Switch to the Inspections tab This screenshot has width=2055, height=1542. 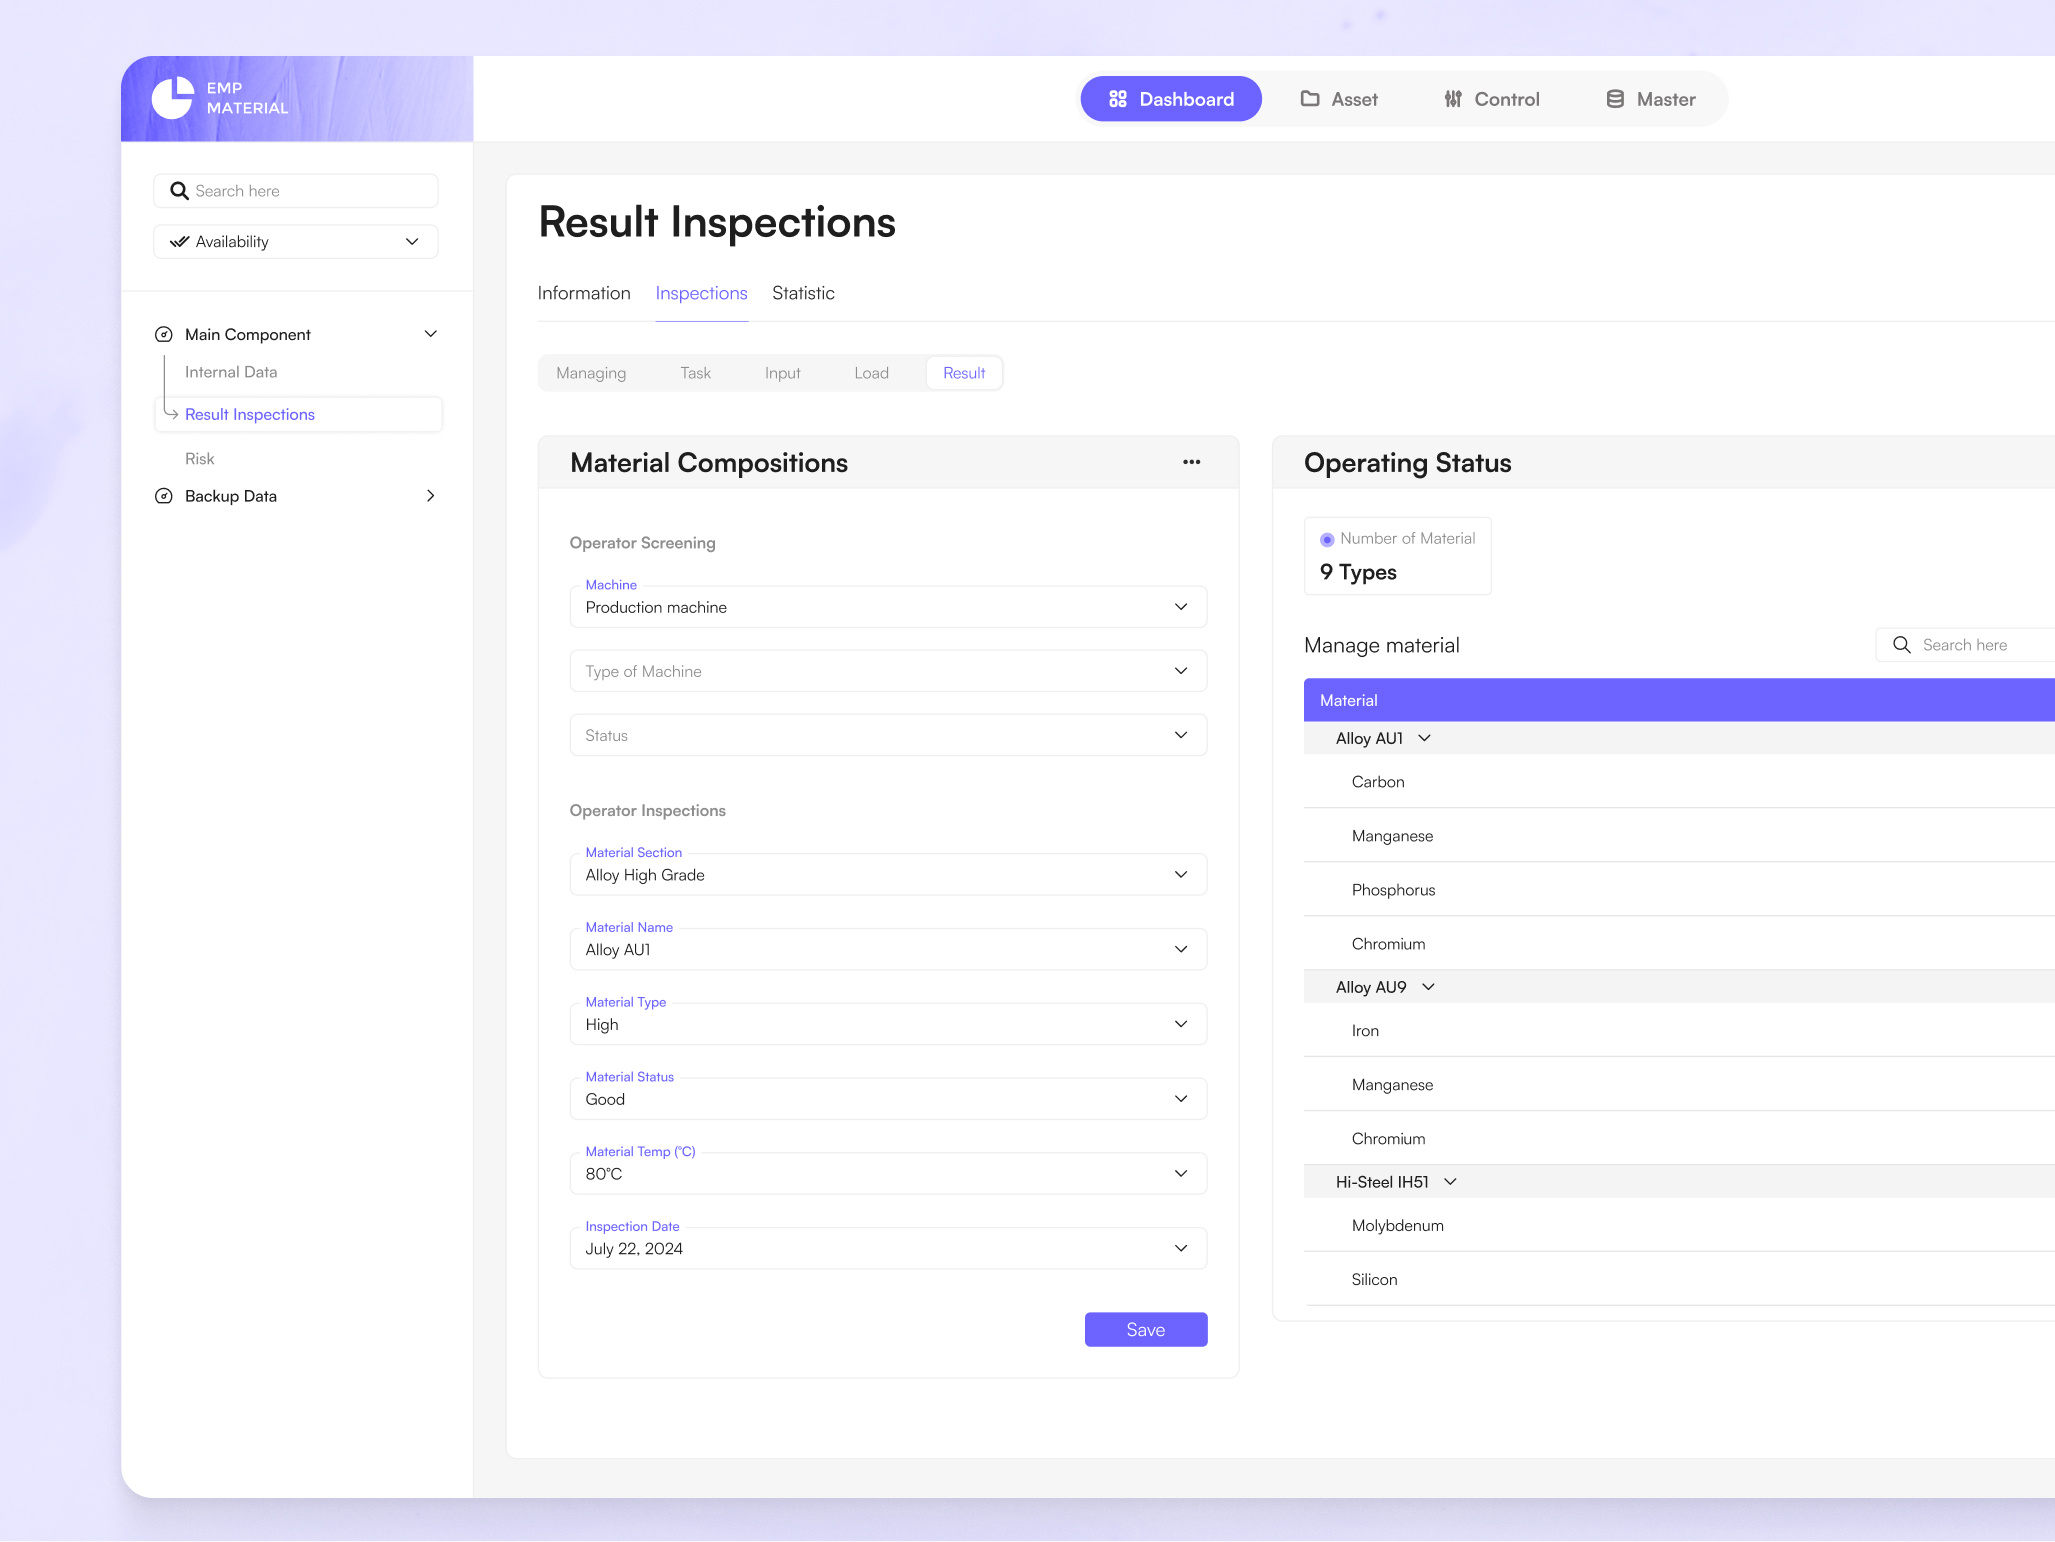coord(701,293)
